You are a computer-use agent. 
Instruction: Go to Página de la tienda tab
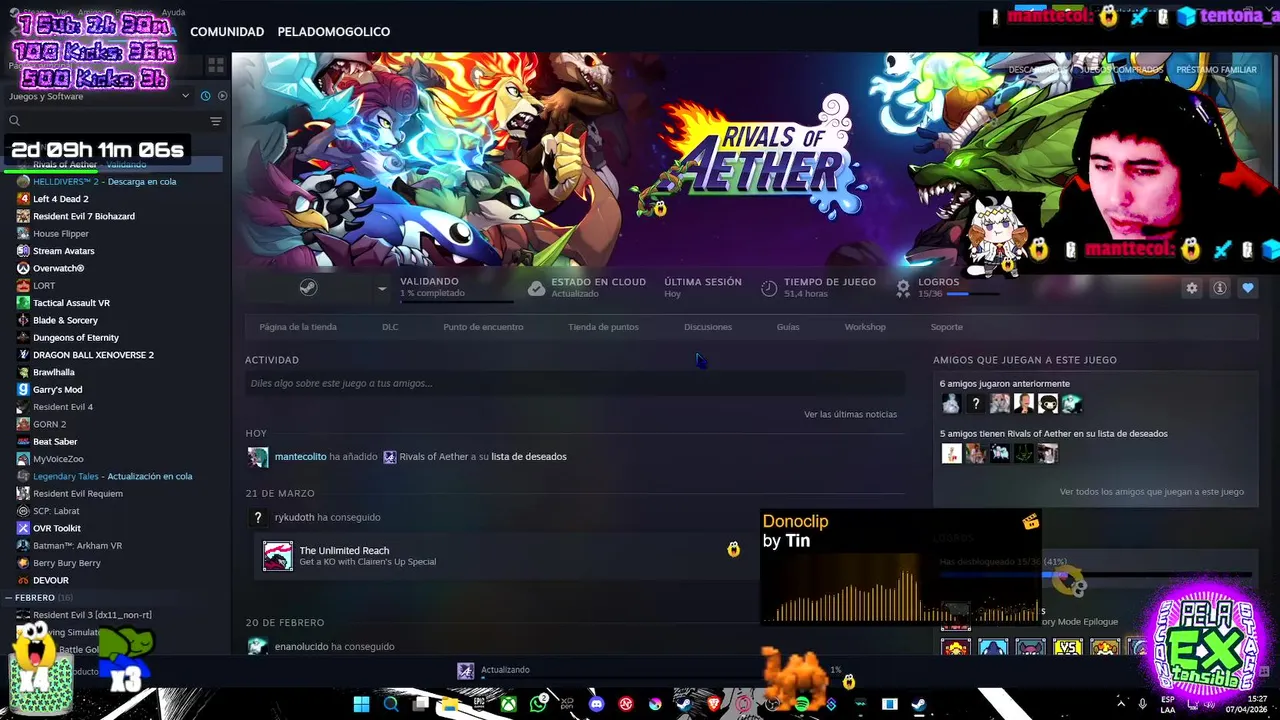[298, 327]
